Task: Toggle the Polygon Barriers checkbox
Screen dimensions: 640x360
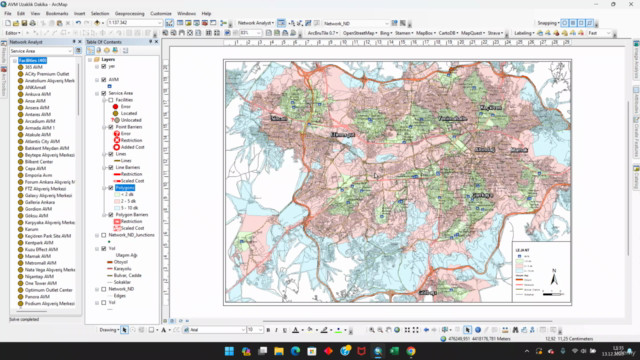Action: 111,215
